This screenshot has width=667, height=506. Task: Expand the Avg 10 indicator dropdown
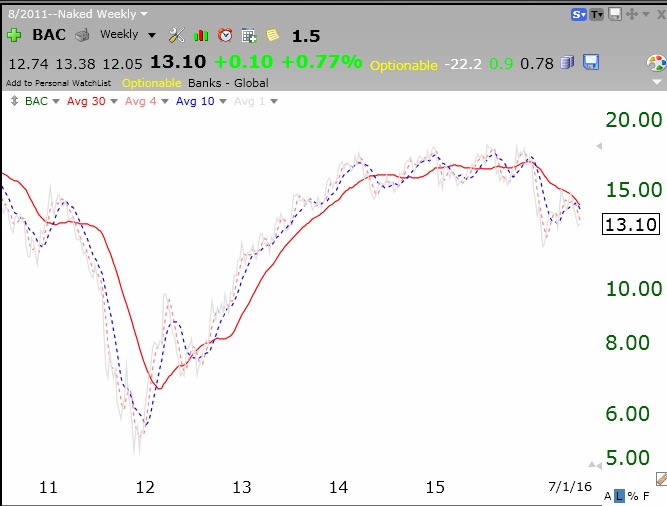coord(222,101)
